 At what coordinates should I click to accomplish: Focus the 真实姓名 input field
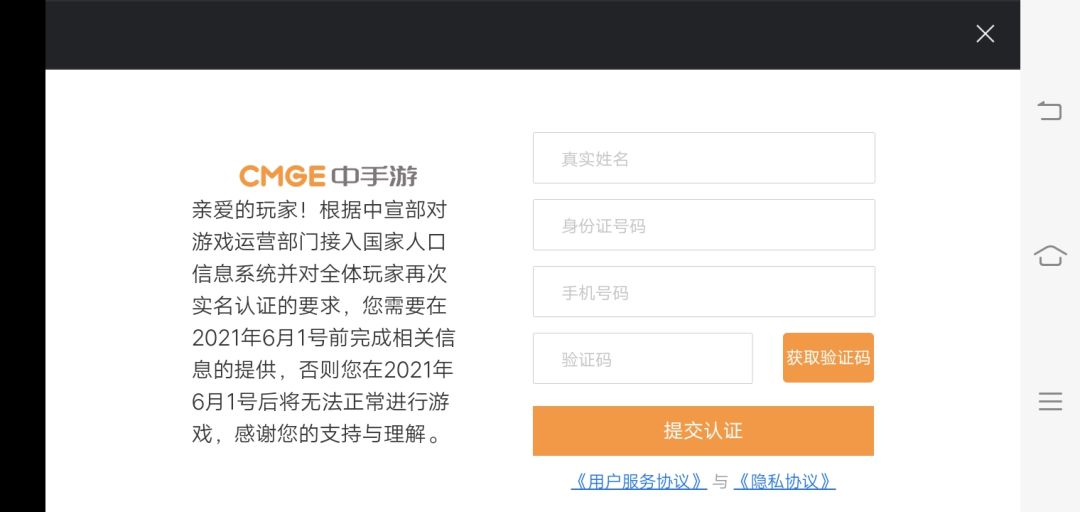click(704, 158)
